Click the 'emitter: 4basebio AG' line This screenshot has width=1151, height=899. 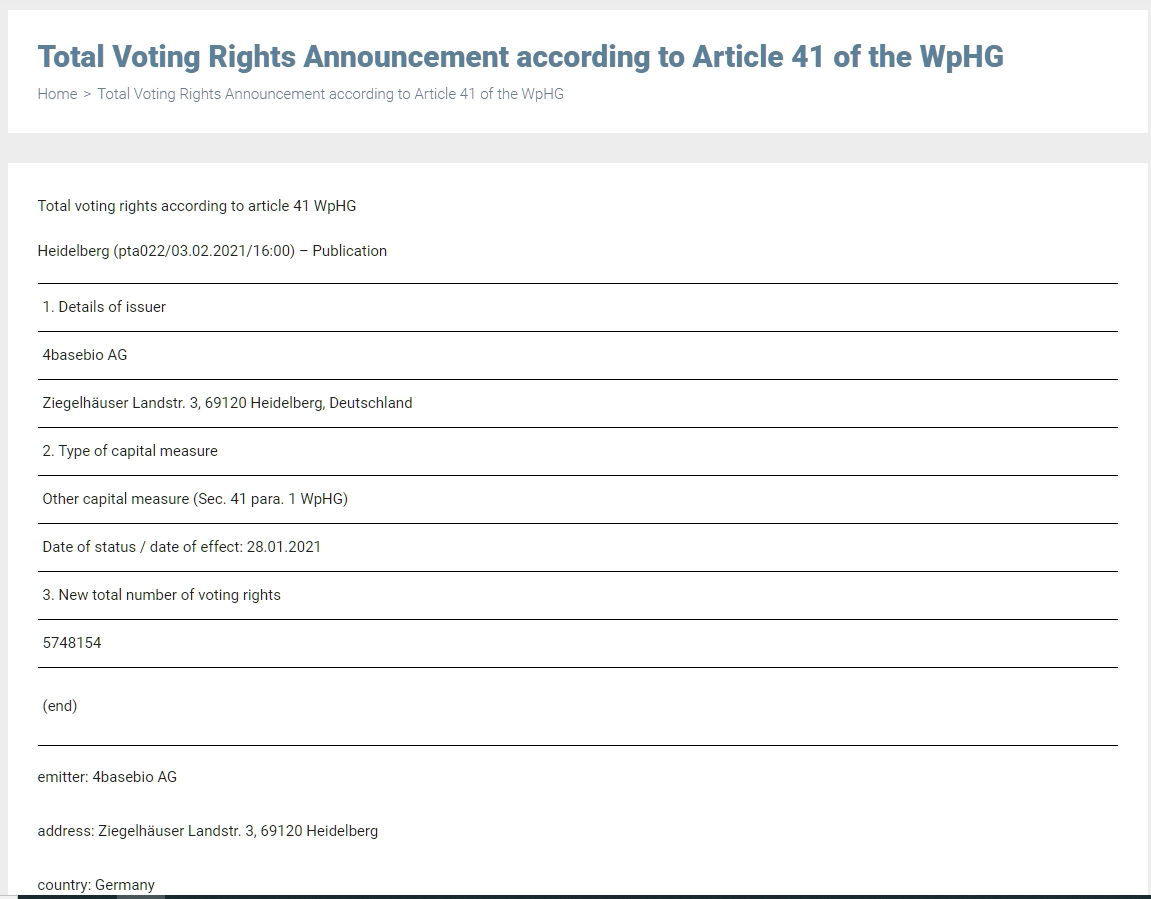(x=107, y=777)
